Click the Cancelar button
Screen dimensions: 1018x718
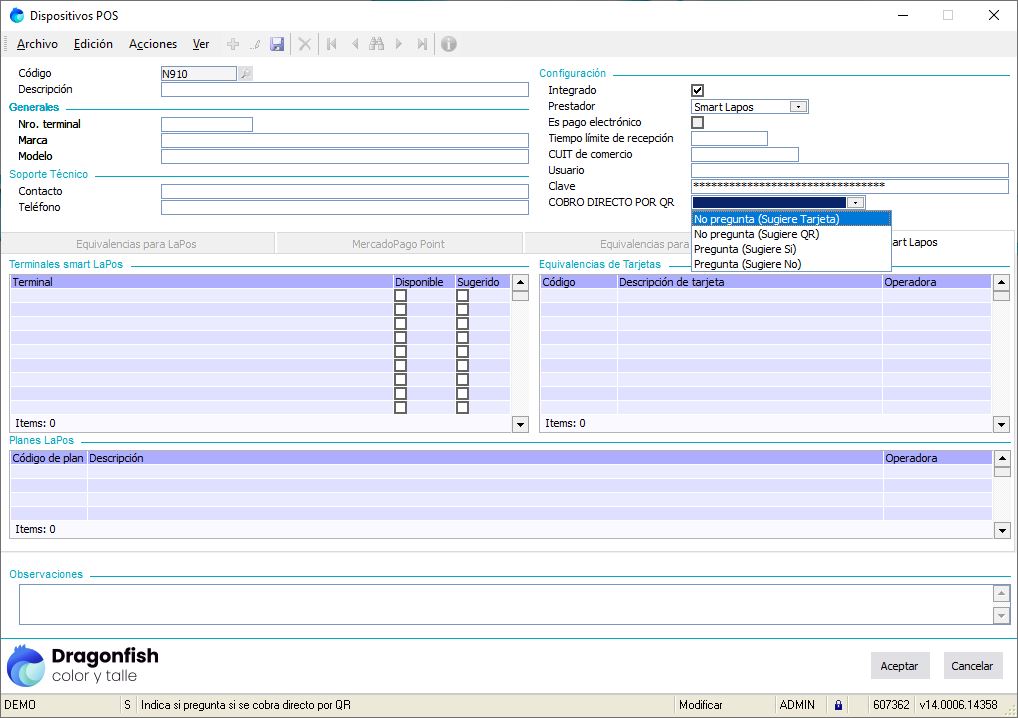(972, 666)
